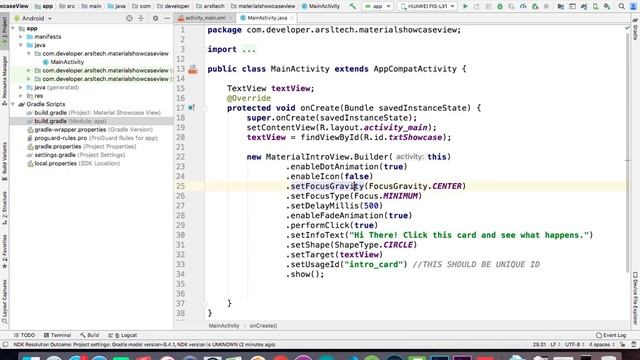Viewport: 640px width, 360px height.
Task: Click the src breadcrumb in navigation bar
Action: click(67, 6)
